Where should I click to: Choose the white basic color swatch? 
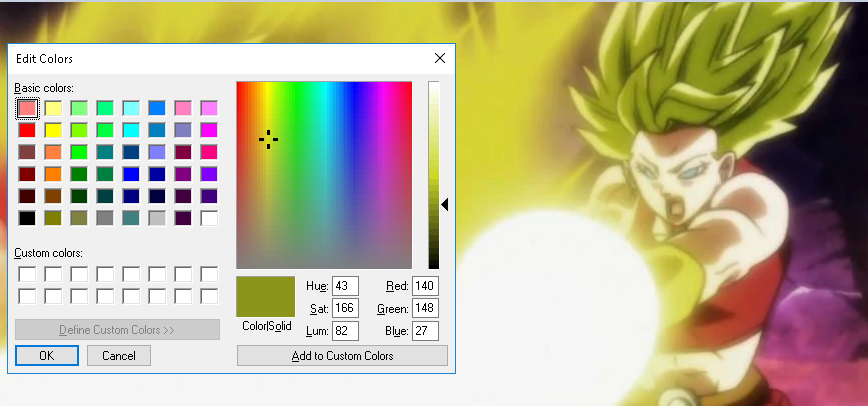click(209, 218)
